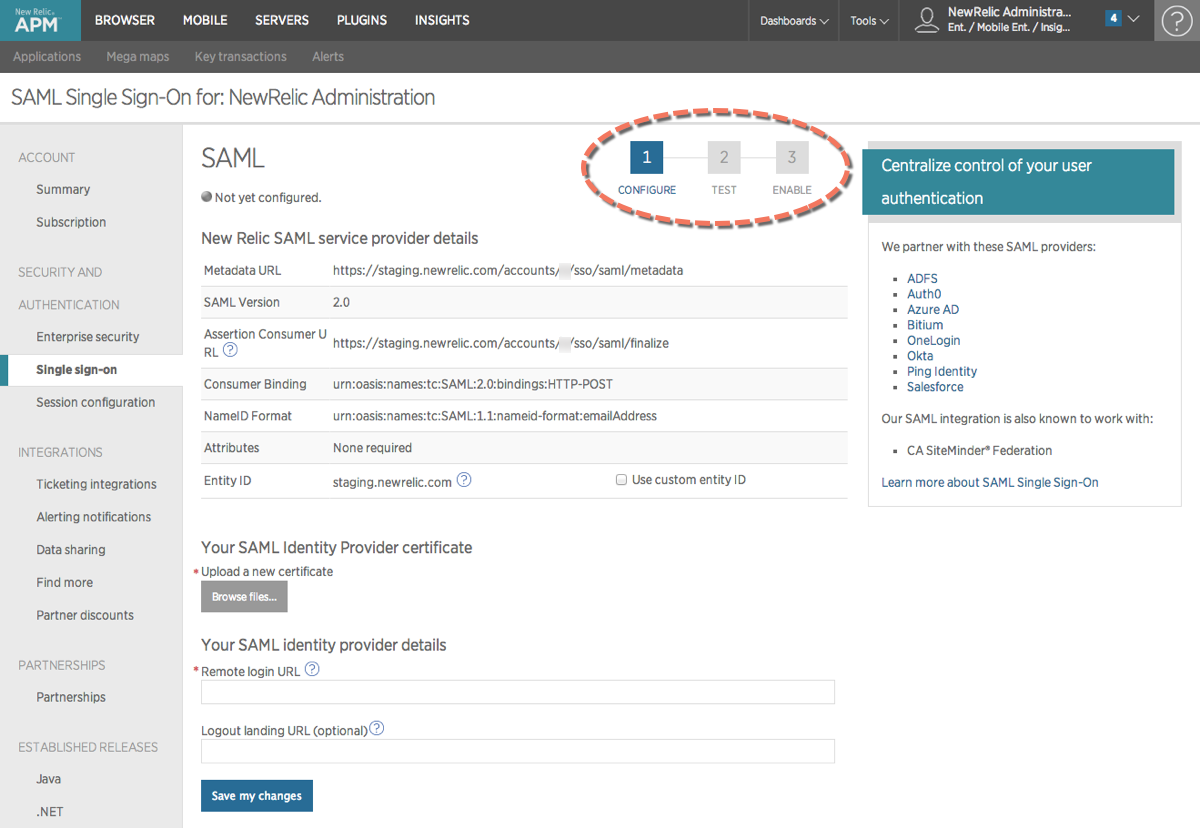Open the Azure AD provider link

click(933, 310)
